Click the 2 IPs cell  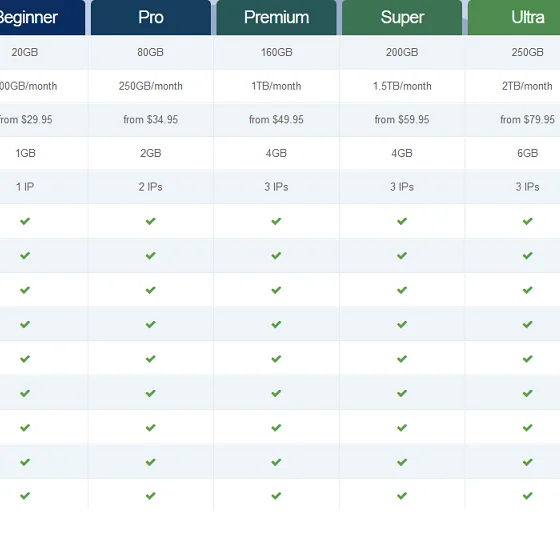tap(151, 187)
